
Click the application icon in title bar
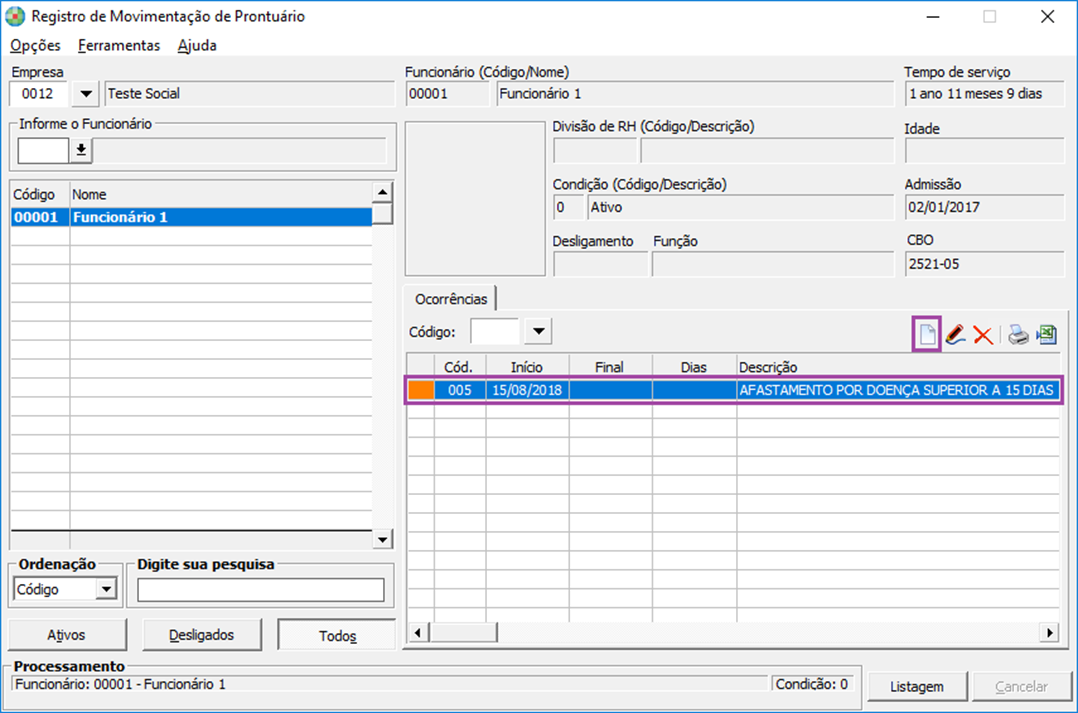[14, 17]
